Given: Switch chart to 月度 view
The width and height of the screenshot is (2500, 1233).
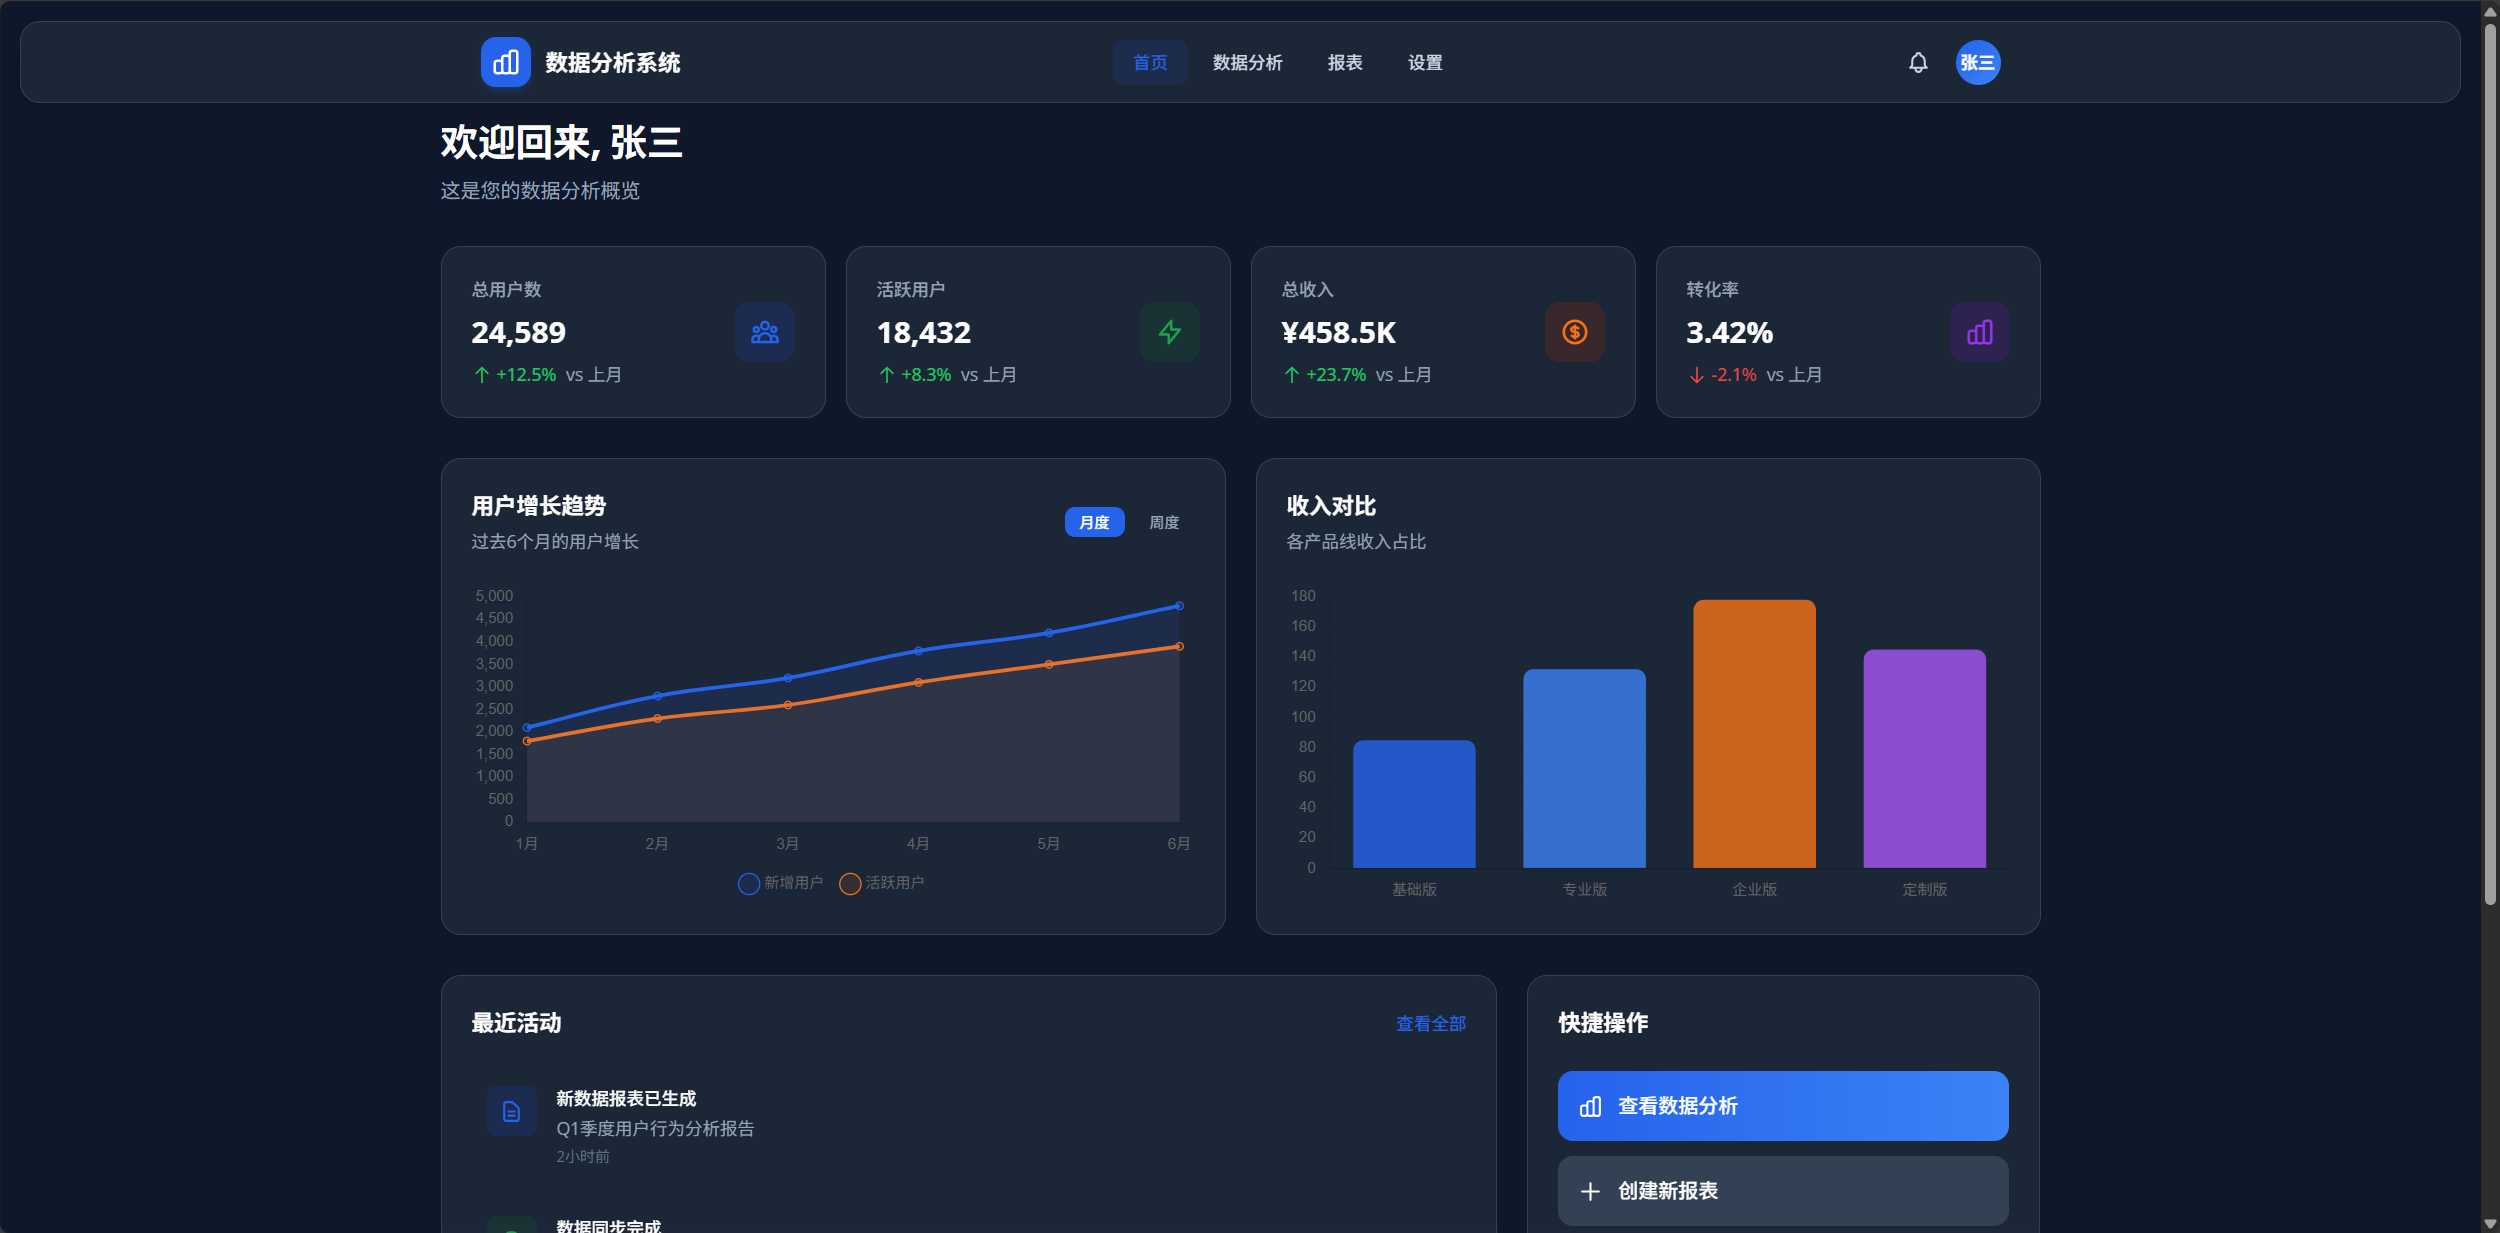Looking at the screenshot, I should [1094, 522].
